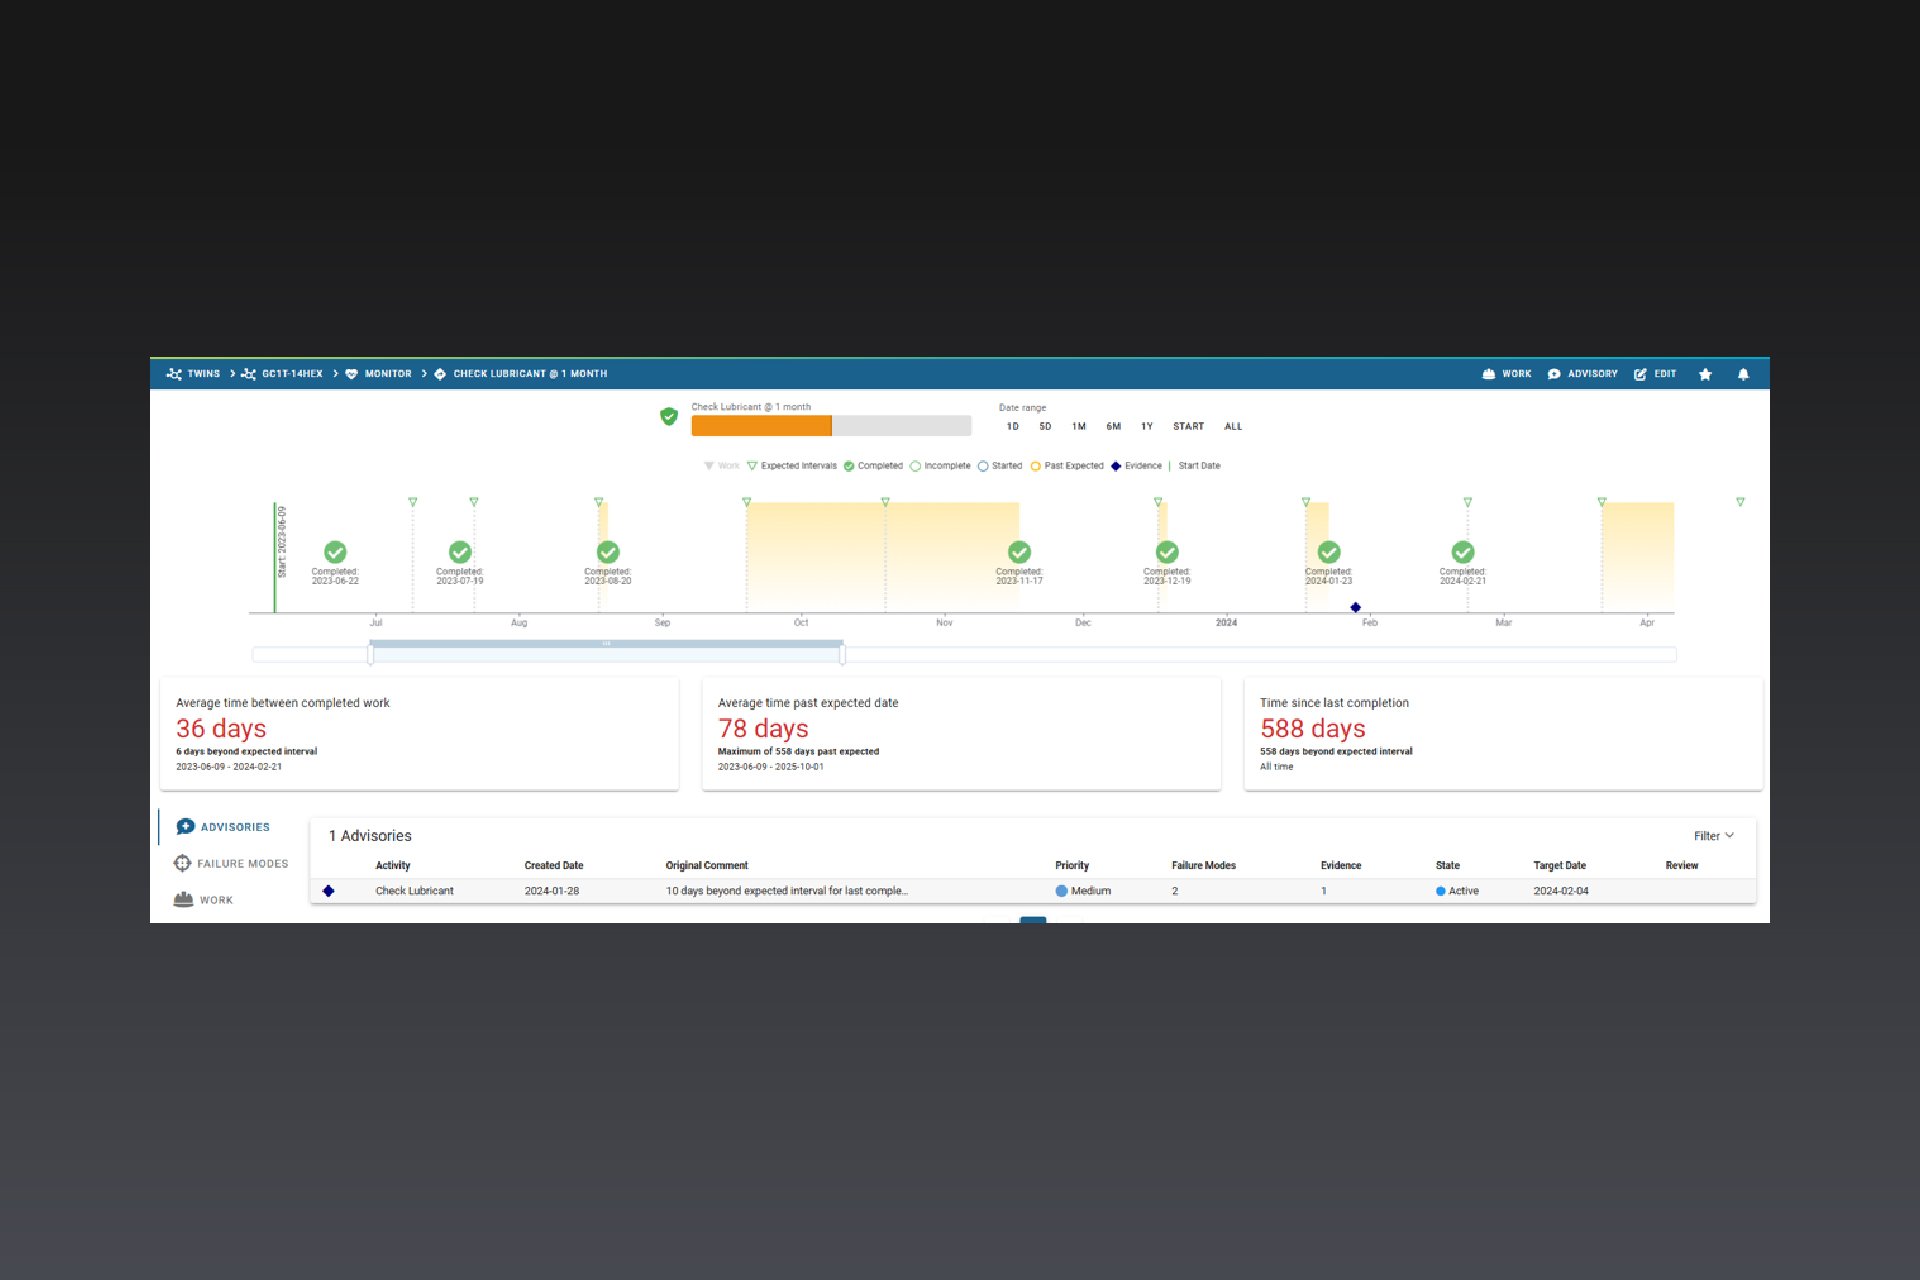
Task: Select the Check Lubricant advisory row
Action: pyautogui.click(x=700, y=890)
